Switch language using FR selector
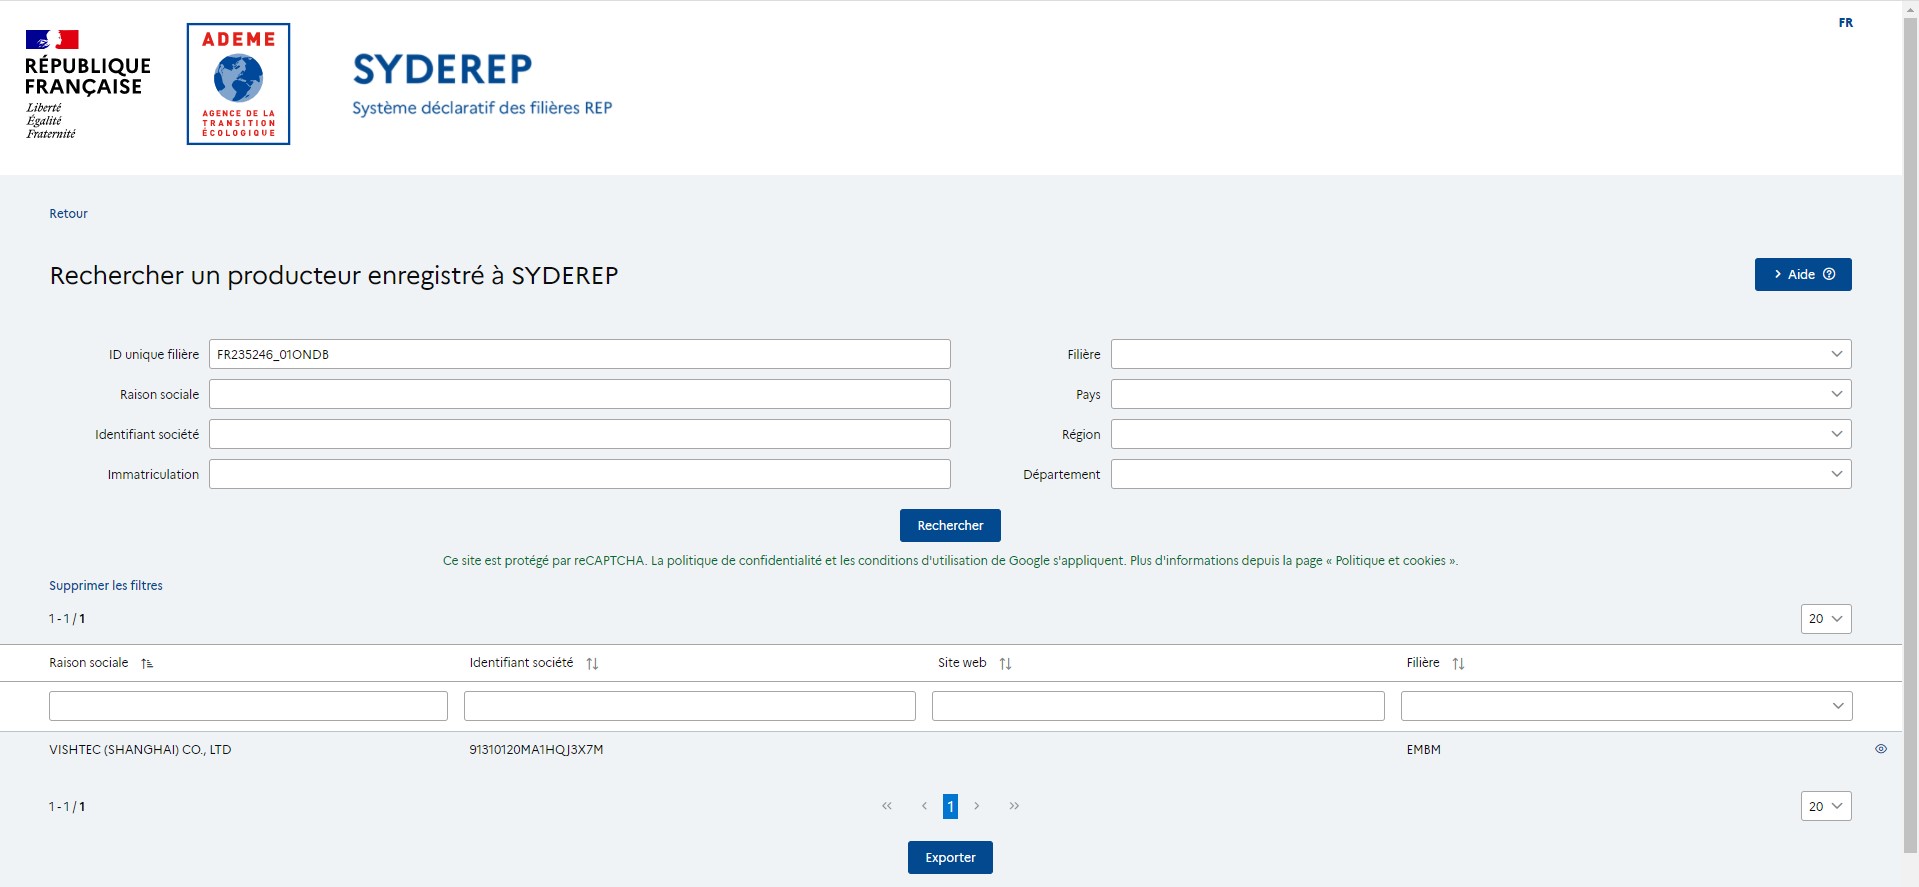1919x887 pixels. [x=1845, y=23]
